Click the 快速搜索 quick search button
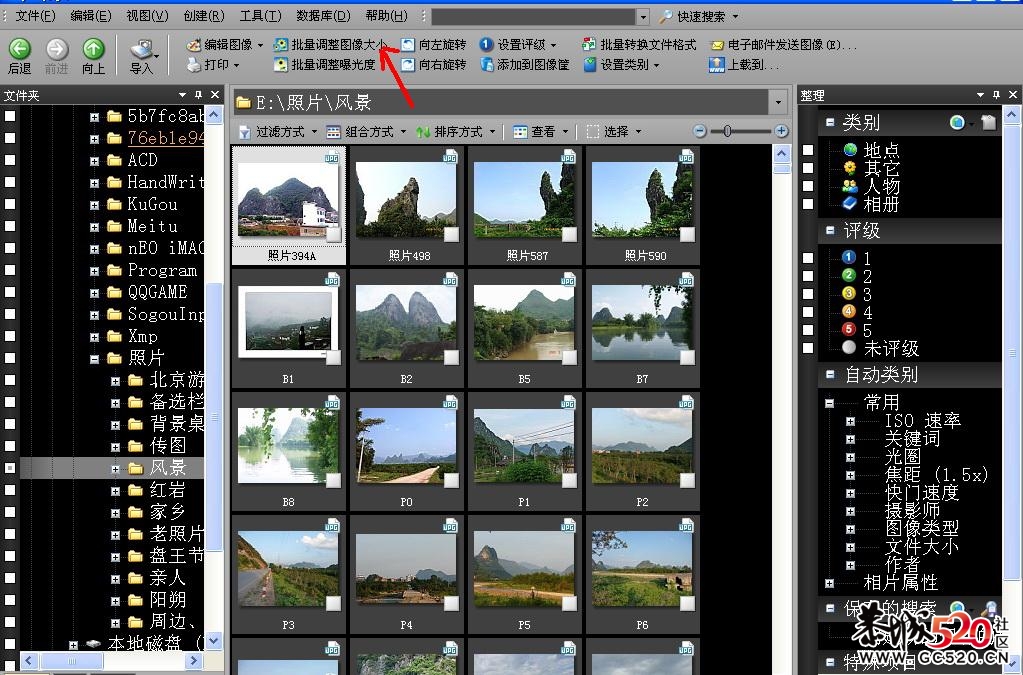The width and height of the screenshot is (1023, 675). (700, 16)
